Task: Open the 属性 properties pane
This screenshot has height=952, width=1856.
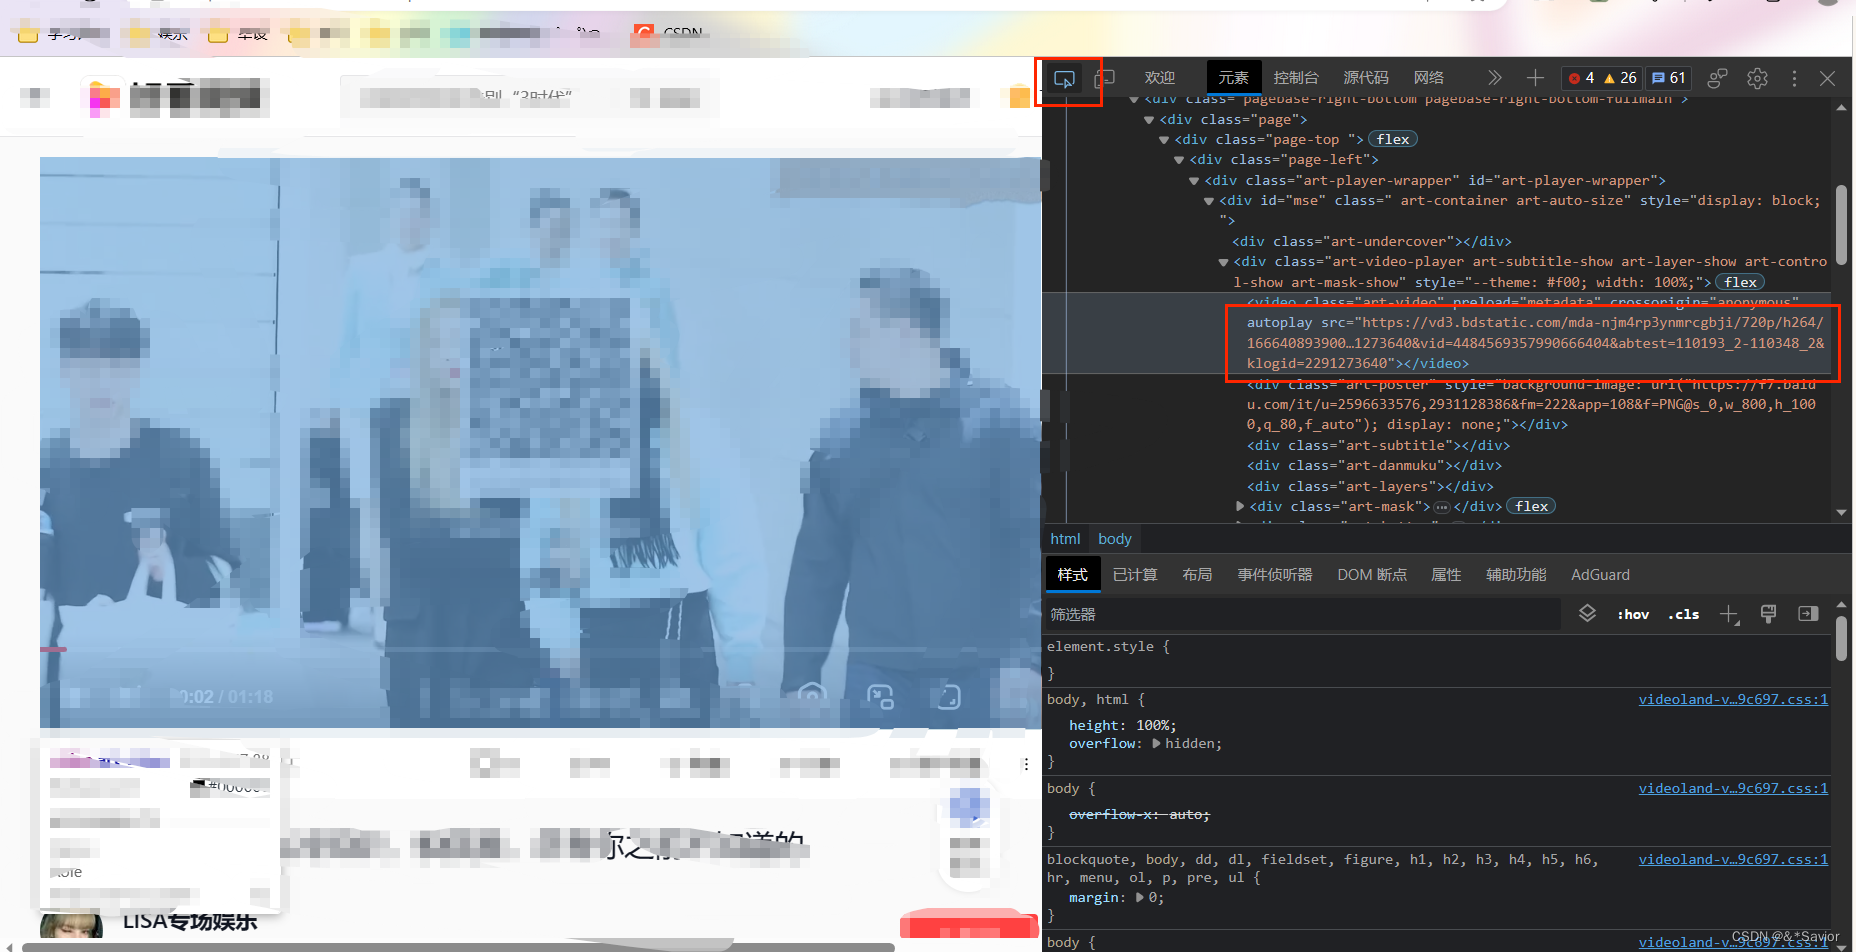Action: click(1446, 575)
